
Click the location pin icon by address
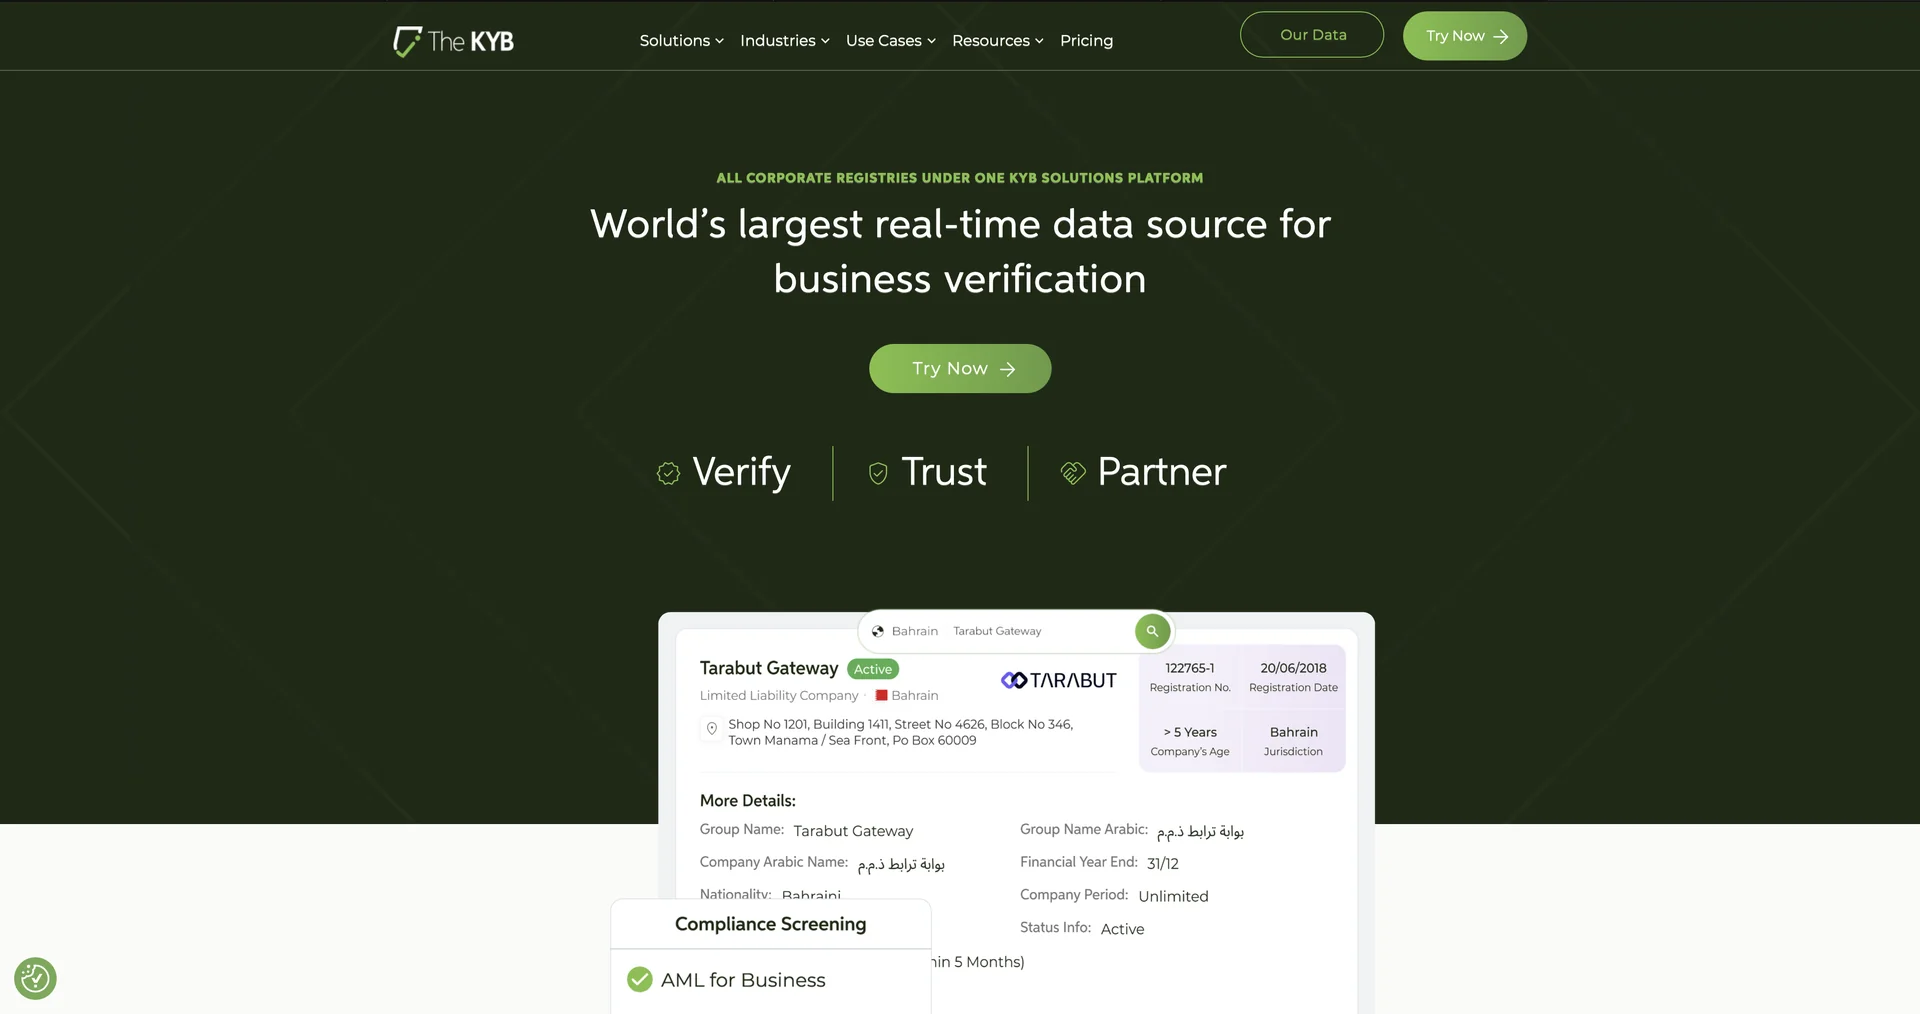point(711,729)
